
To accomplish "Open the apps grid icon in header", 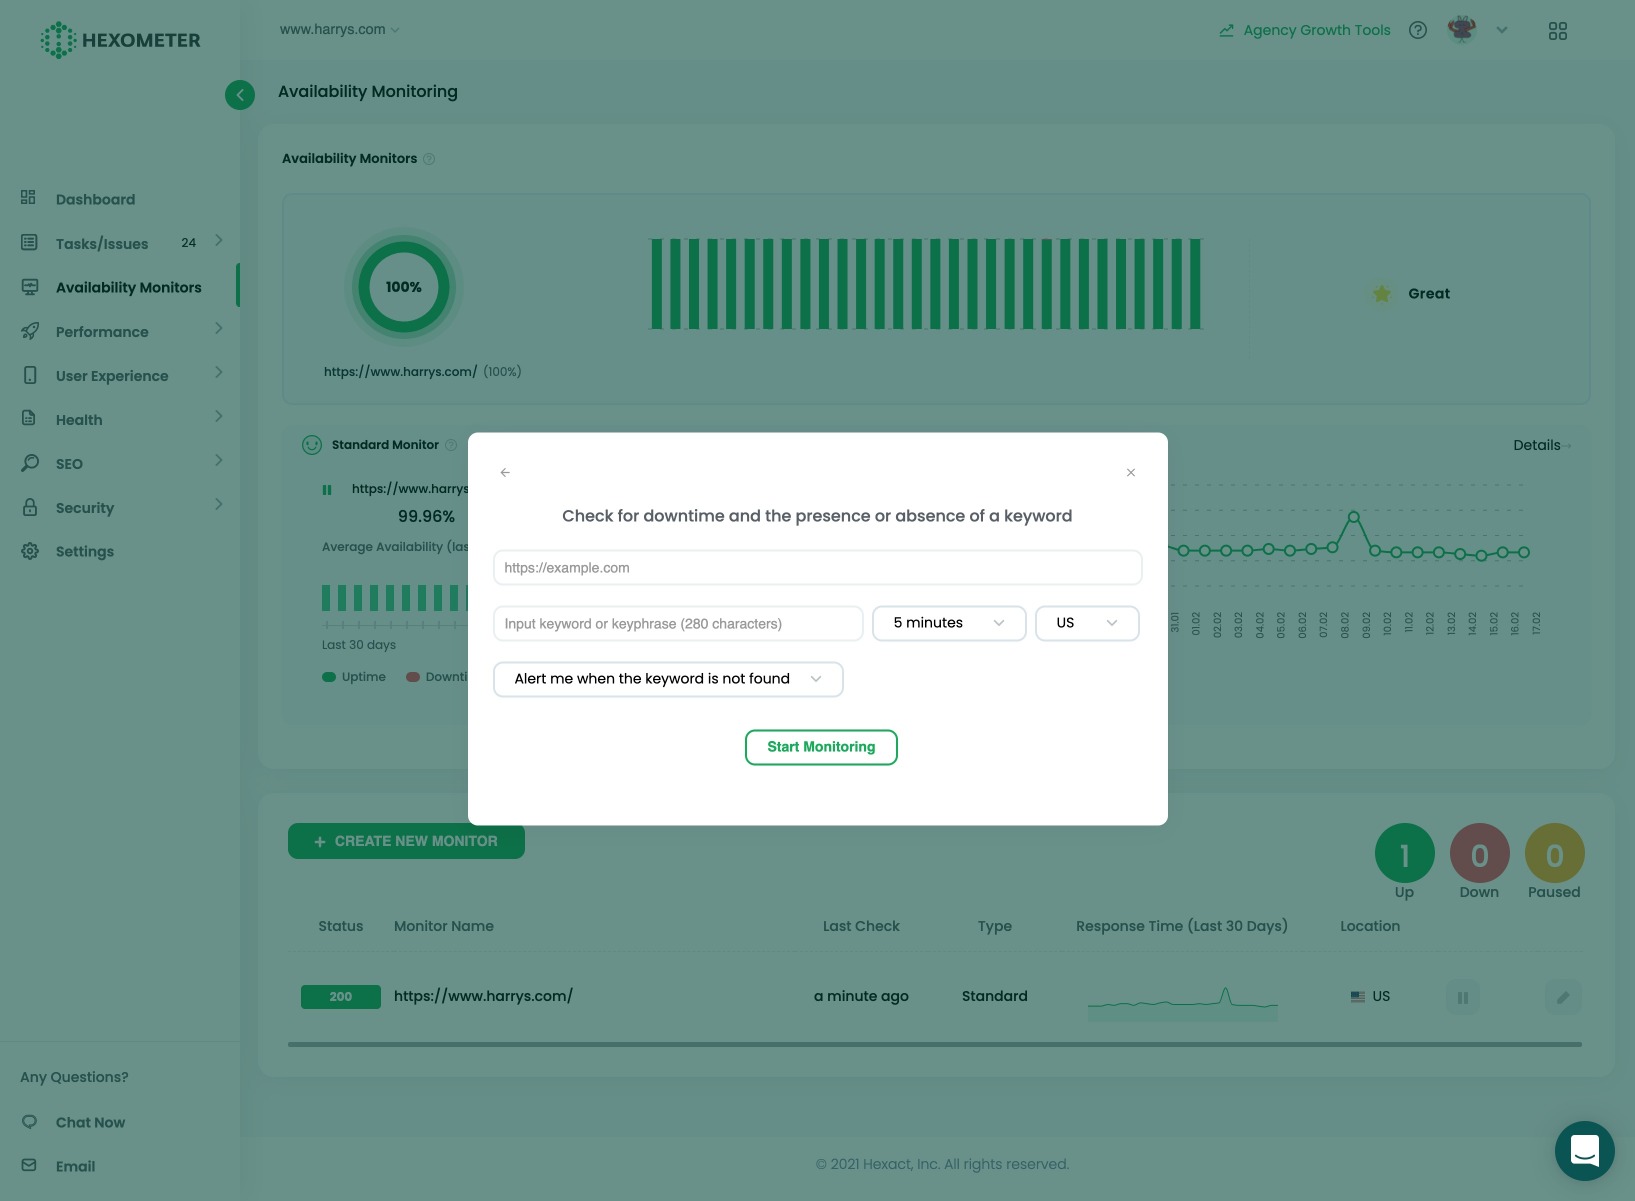I will coord(1558,31).
